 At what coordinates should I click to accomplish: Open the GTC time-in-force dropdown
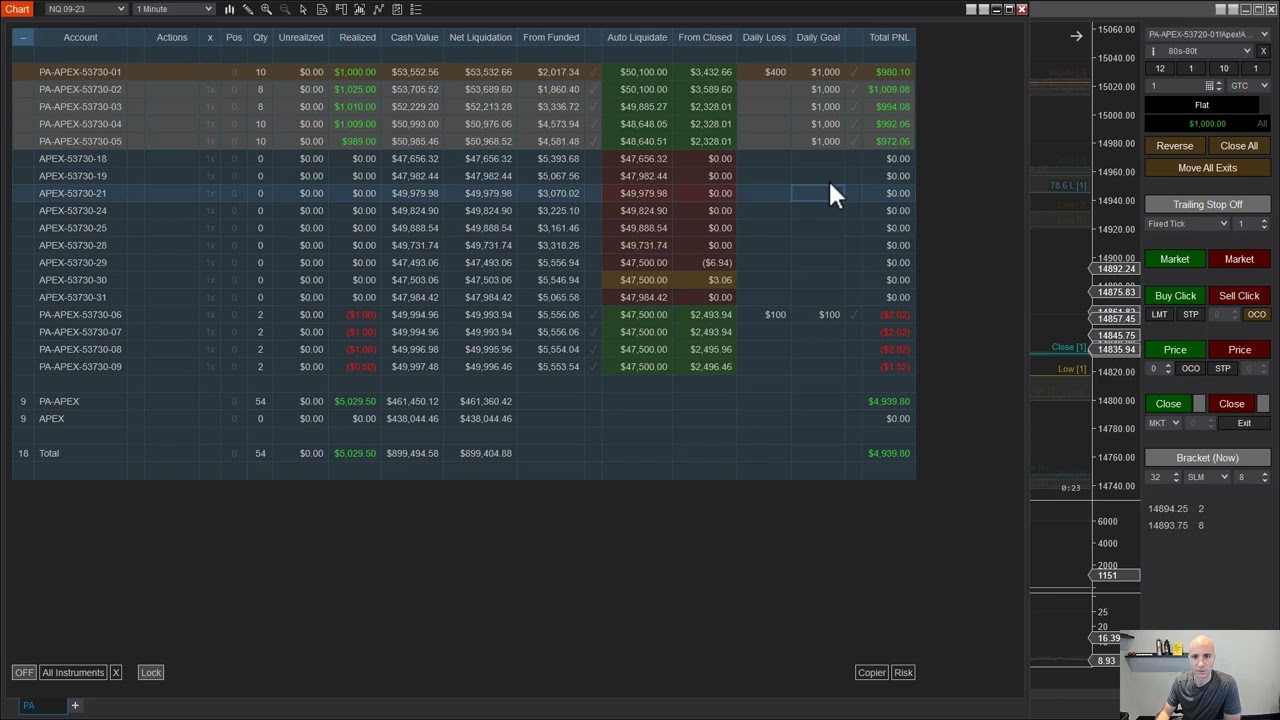click(x=1249, y=86)
